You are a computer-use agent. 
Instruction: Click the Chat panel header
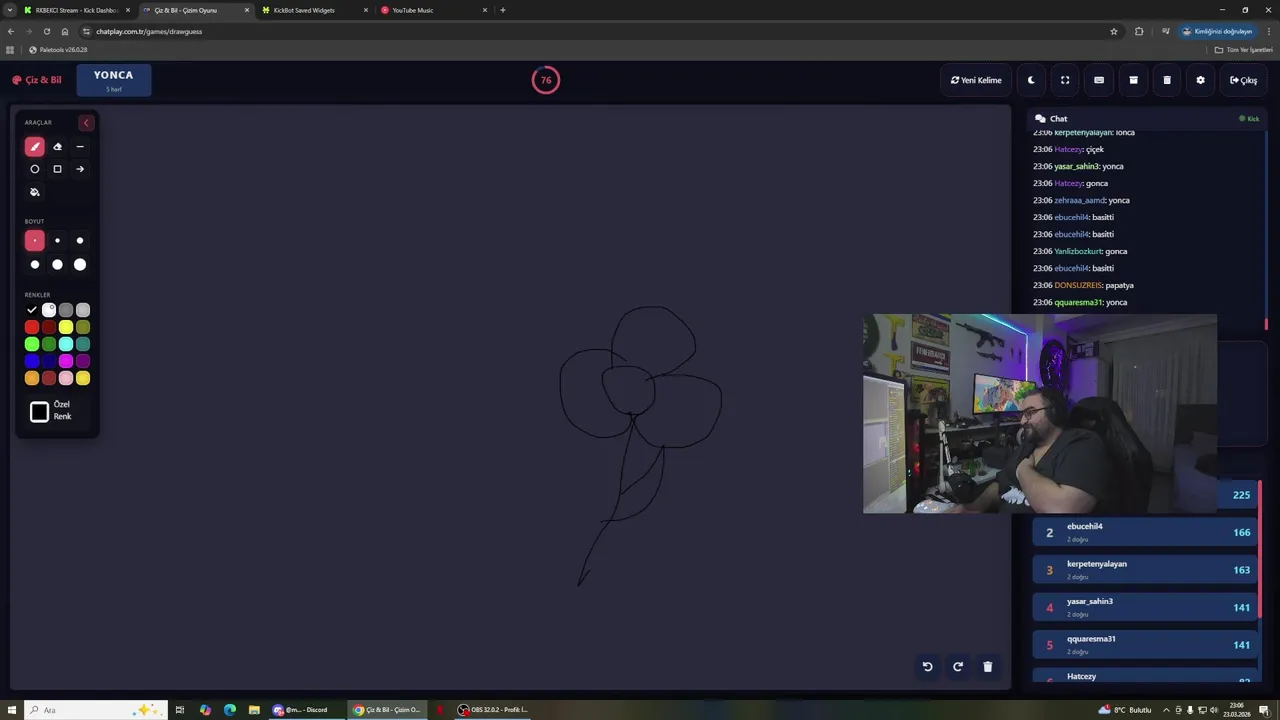coord(1147,118)
